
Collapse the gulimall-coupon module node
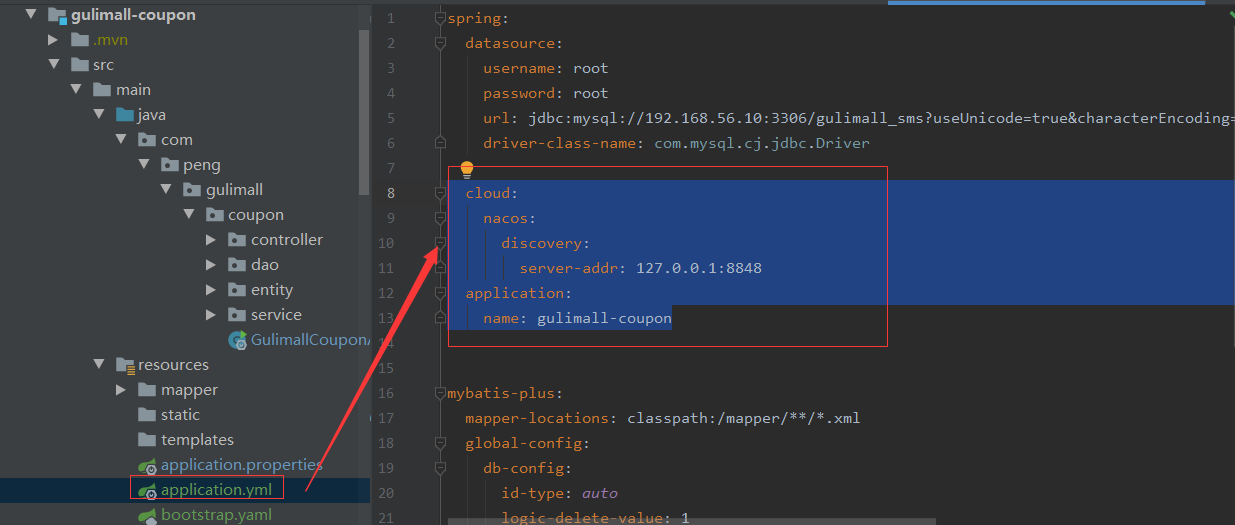[31, 15]
